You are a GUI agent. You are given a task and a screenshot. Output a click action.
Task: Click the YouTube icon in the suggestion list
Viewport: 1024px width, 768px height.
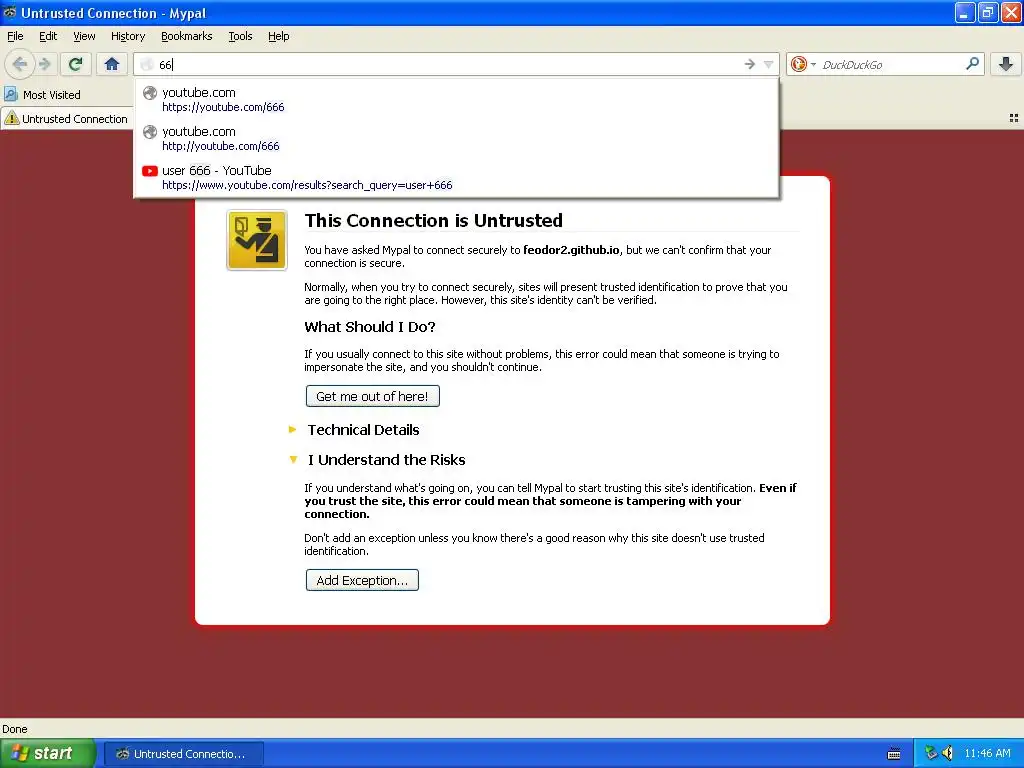(150, 171)
